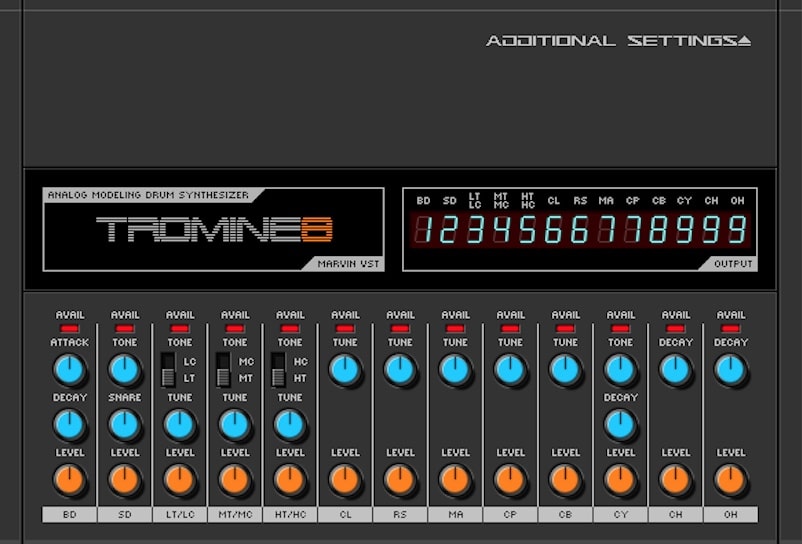
Task: Adjust the BD Attack knob
Action: click(x=70, y=370)
